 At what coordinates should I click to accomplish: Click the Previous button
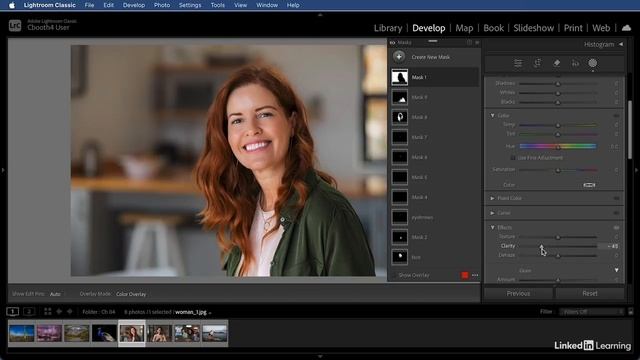[518, 293]
